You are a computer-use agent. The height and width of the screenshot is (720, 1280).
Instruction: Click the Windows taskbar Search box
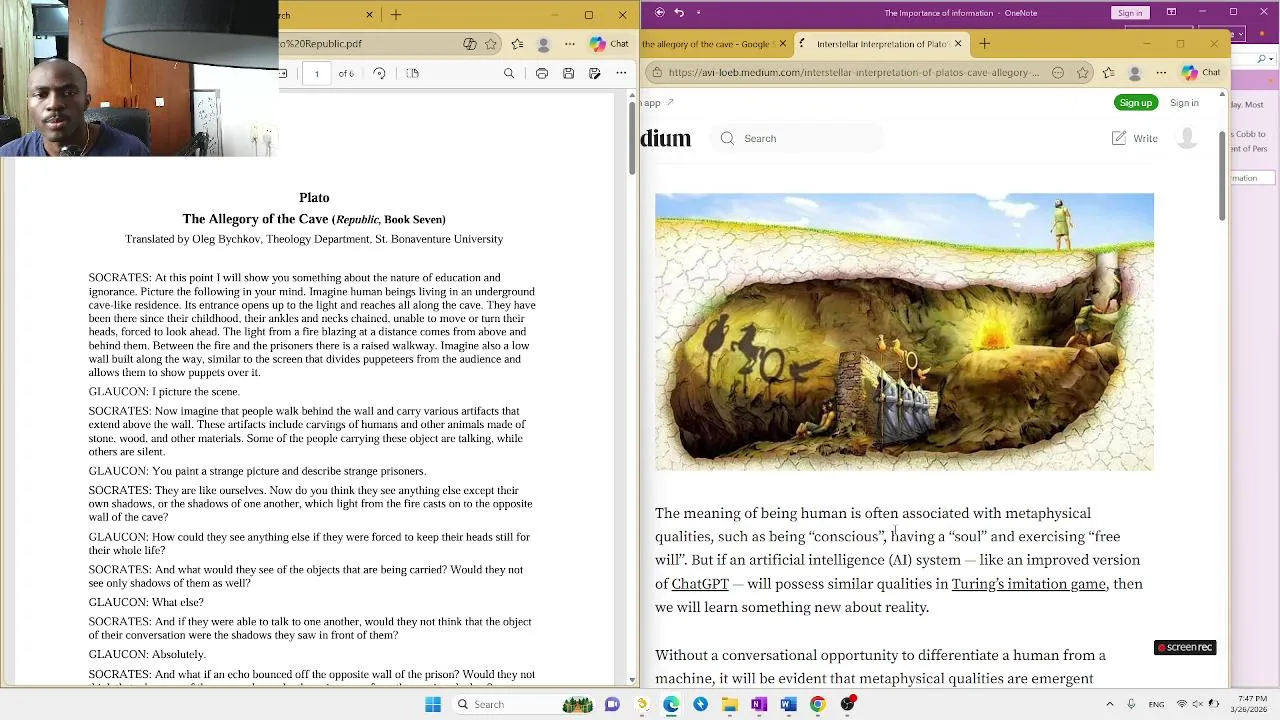[525, 704]
